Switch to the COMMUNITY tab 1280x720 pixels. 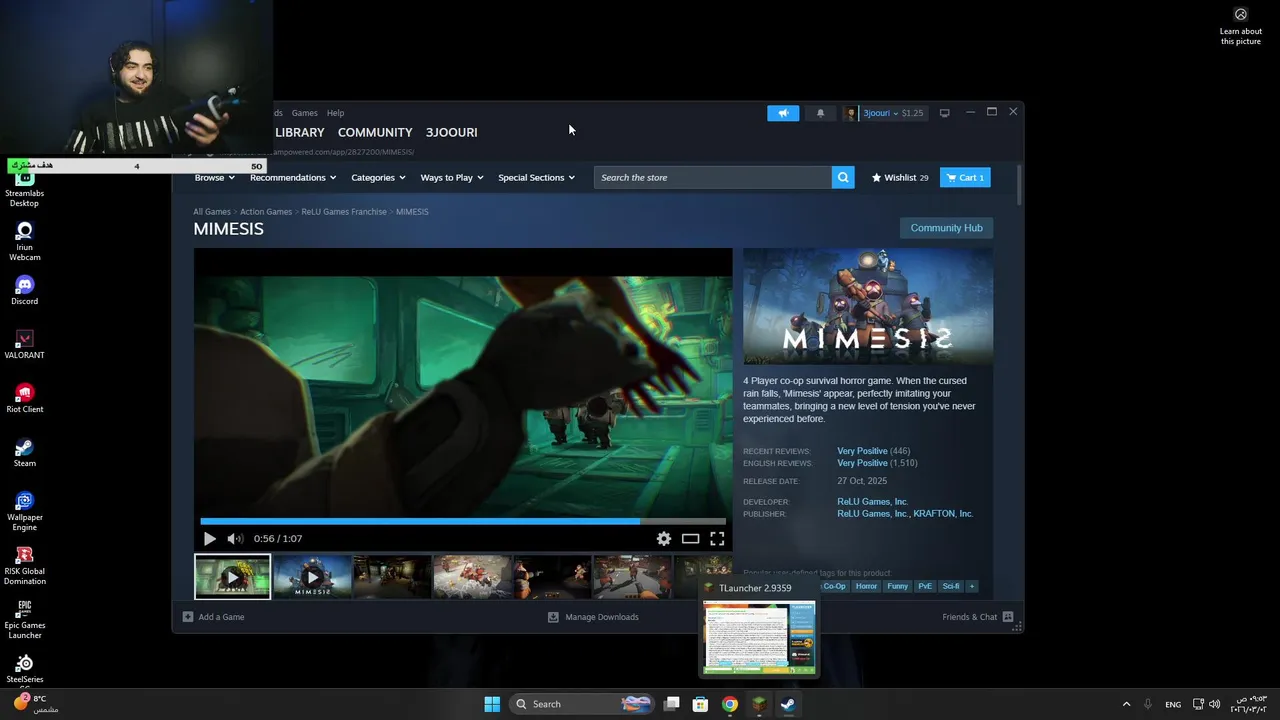point(375,132)
